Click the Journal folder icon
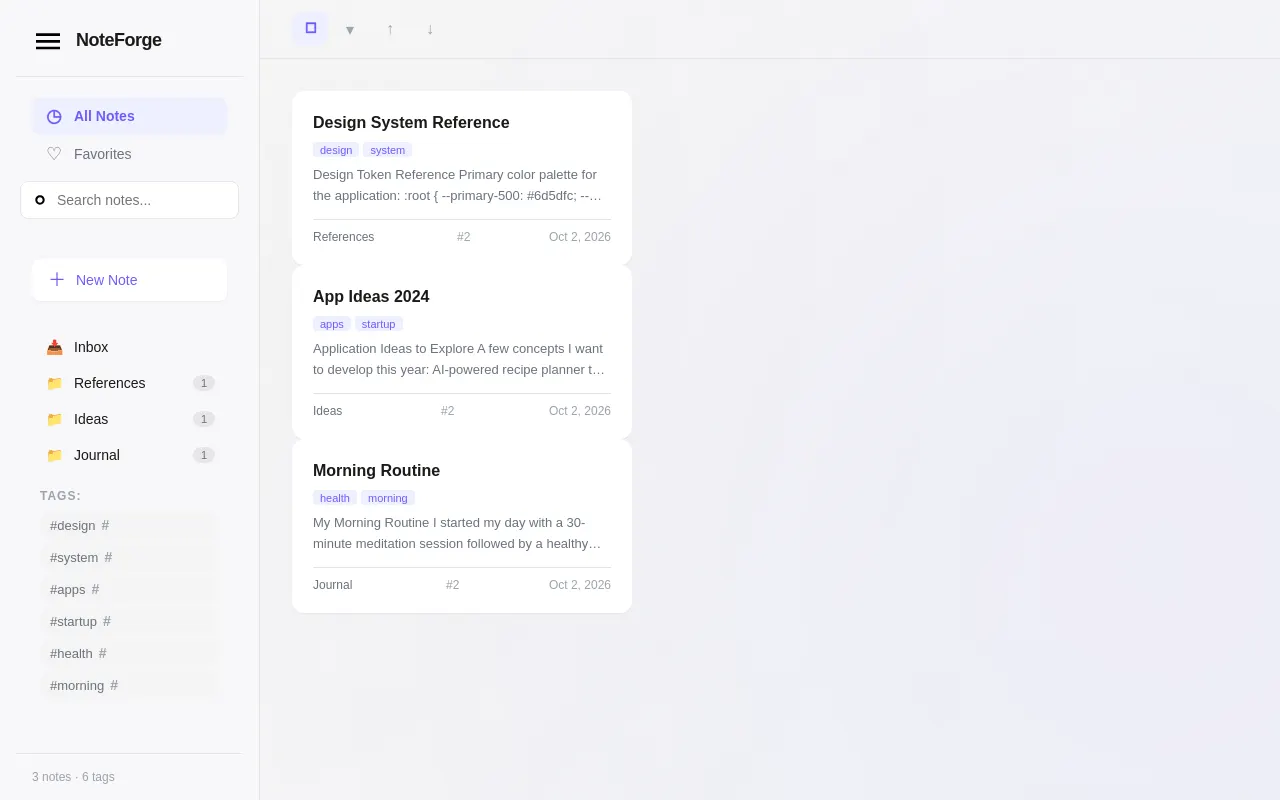This screenshot has height=800, width=1280. coord(54,455)
